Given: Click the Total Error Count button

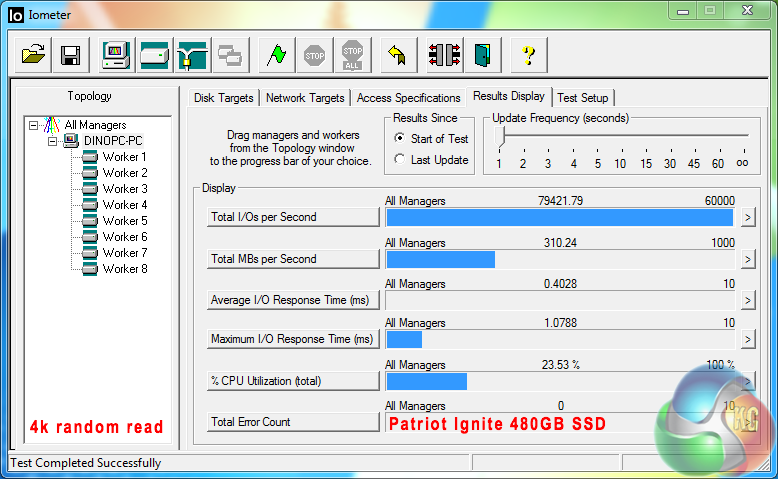Looking at the screenshot, I should pos(293,422).
